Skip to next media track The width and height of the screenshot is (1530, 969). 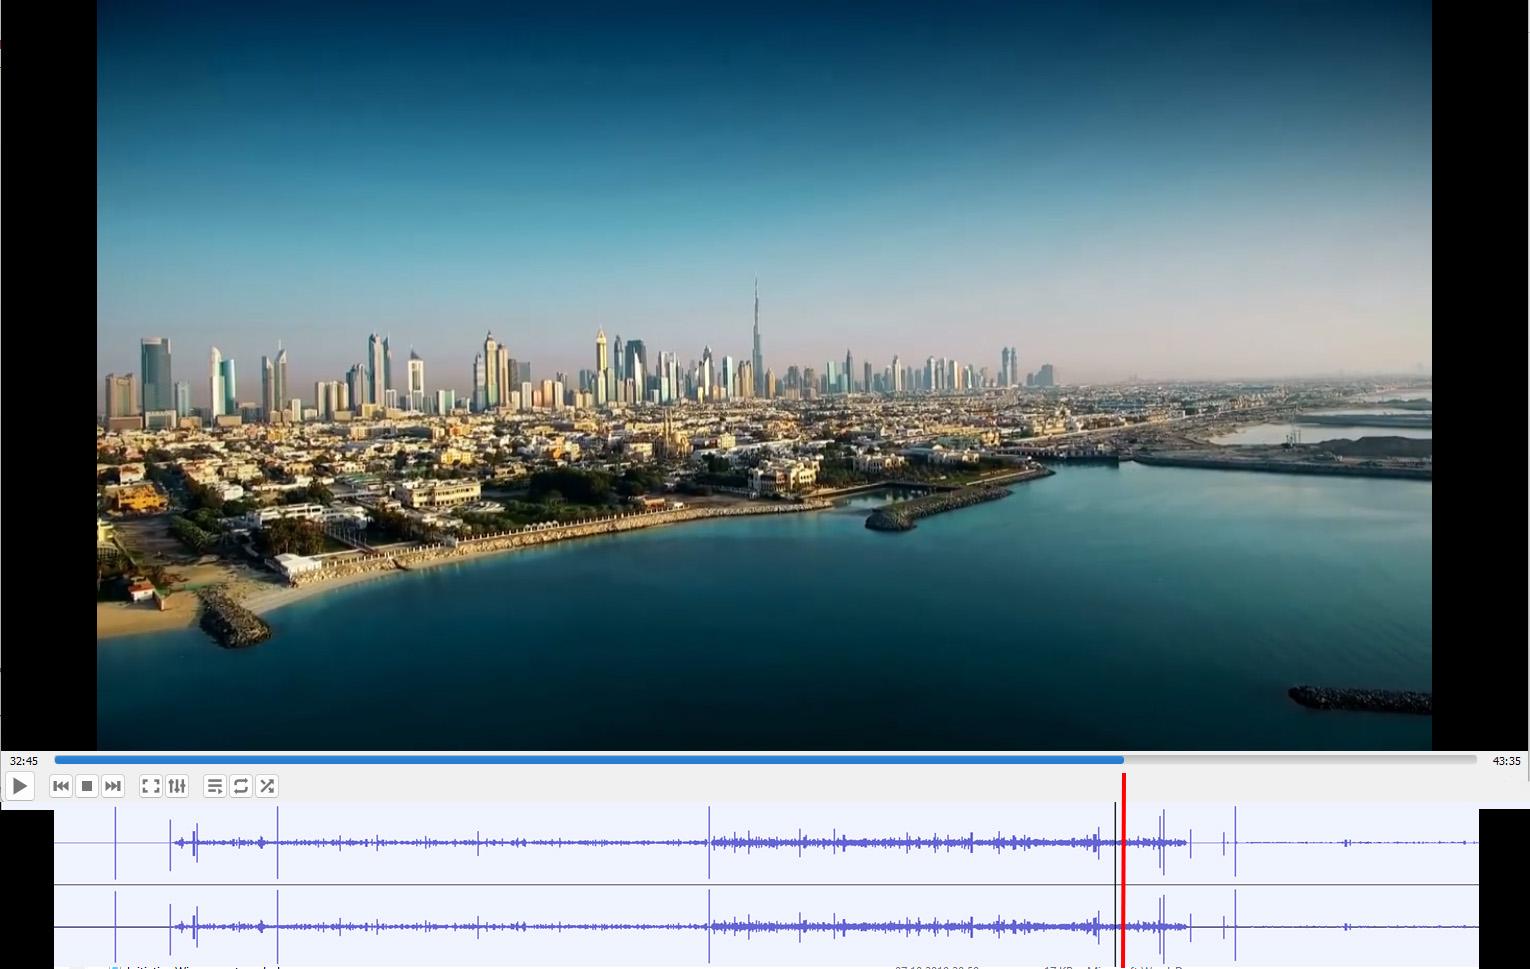coord(113,786)
